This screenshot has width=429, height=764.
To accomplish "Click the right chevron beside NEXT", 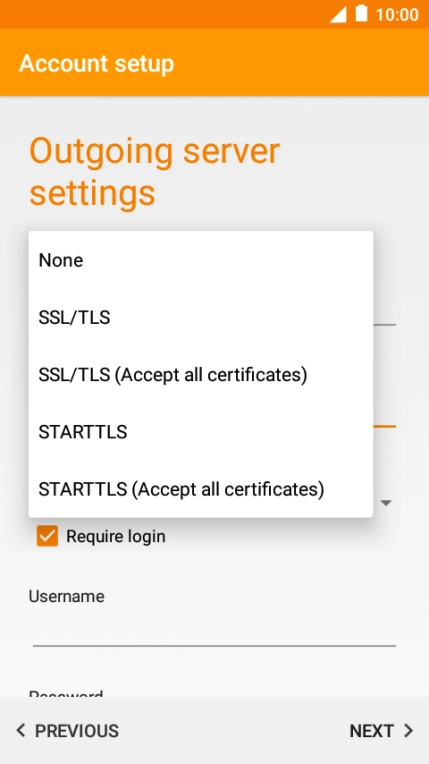I will pyautogui.click(x=409, y=730).
